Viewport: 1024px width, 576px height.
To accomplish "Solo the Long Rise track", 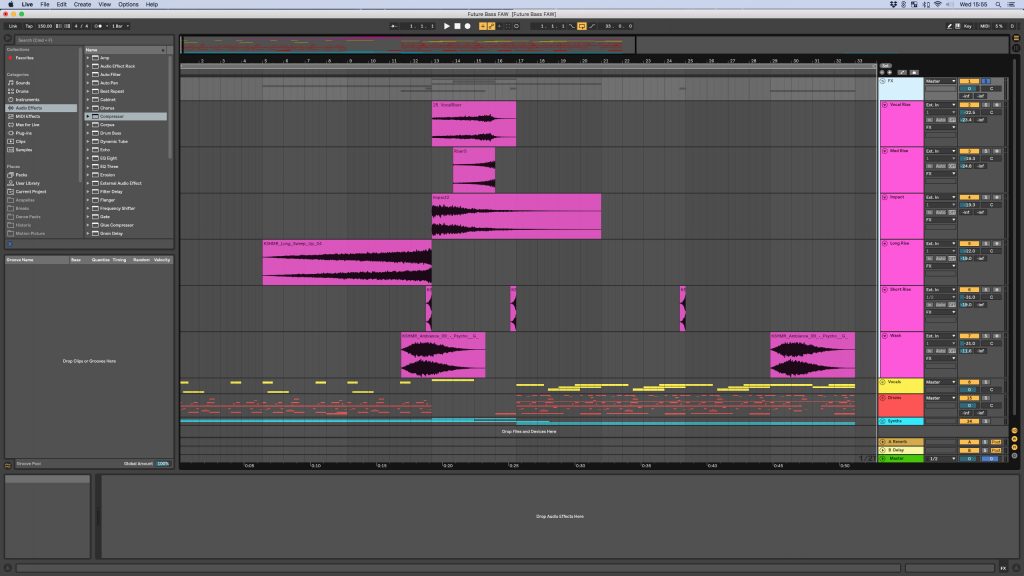I will pos(986,244).
